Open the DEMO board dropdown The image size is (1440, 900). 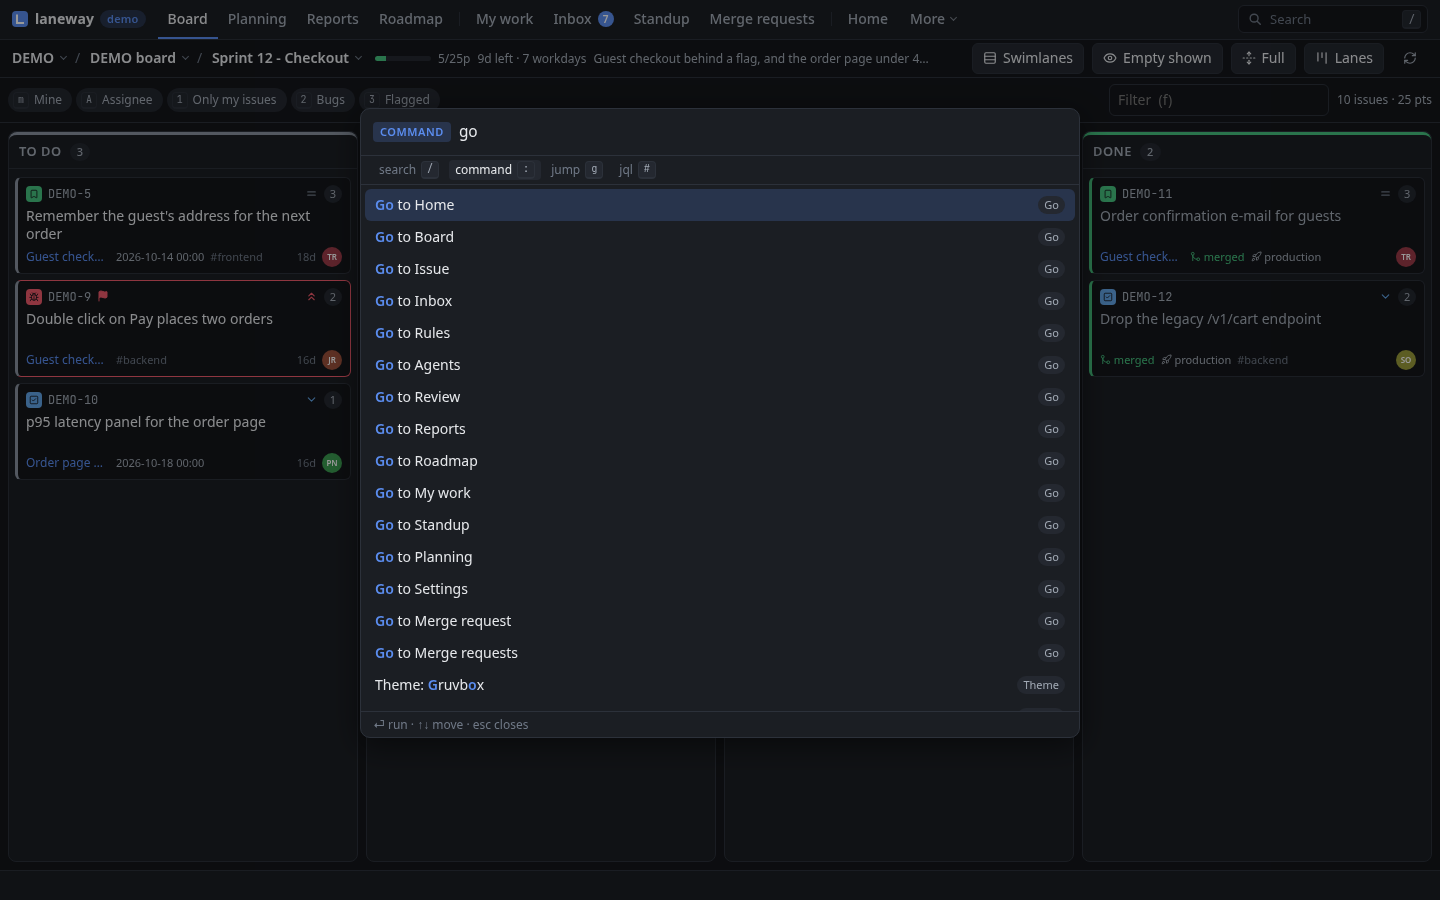click(x=139, y=58)
